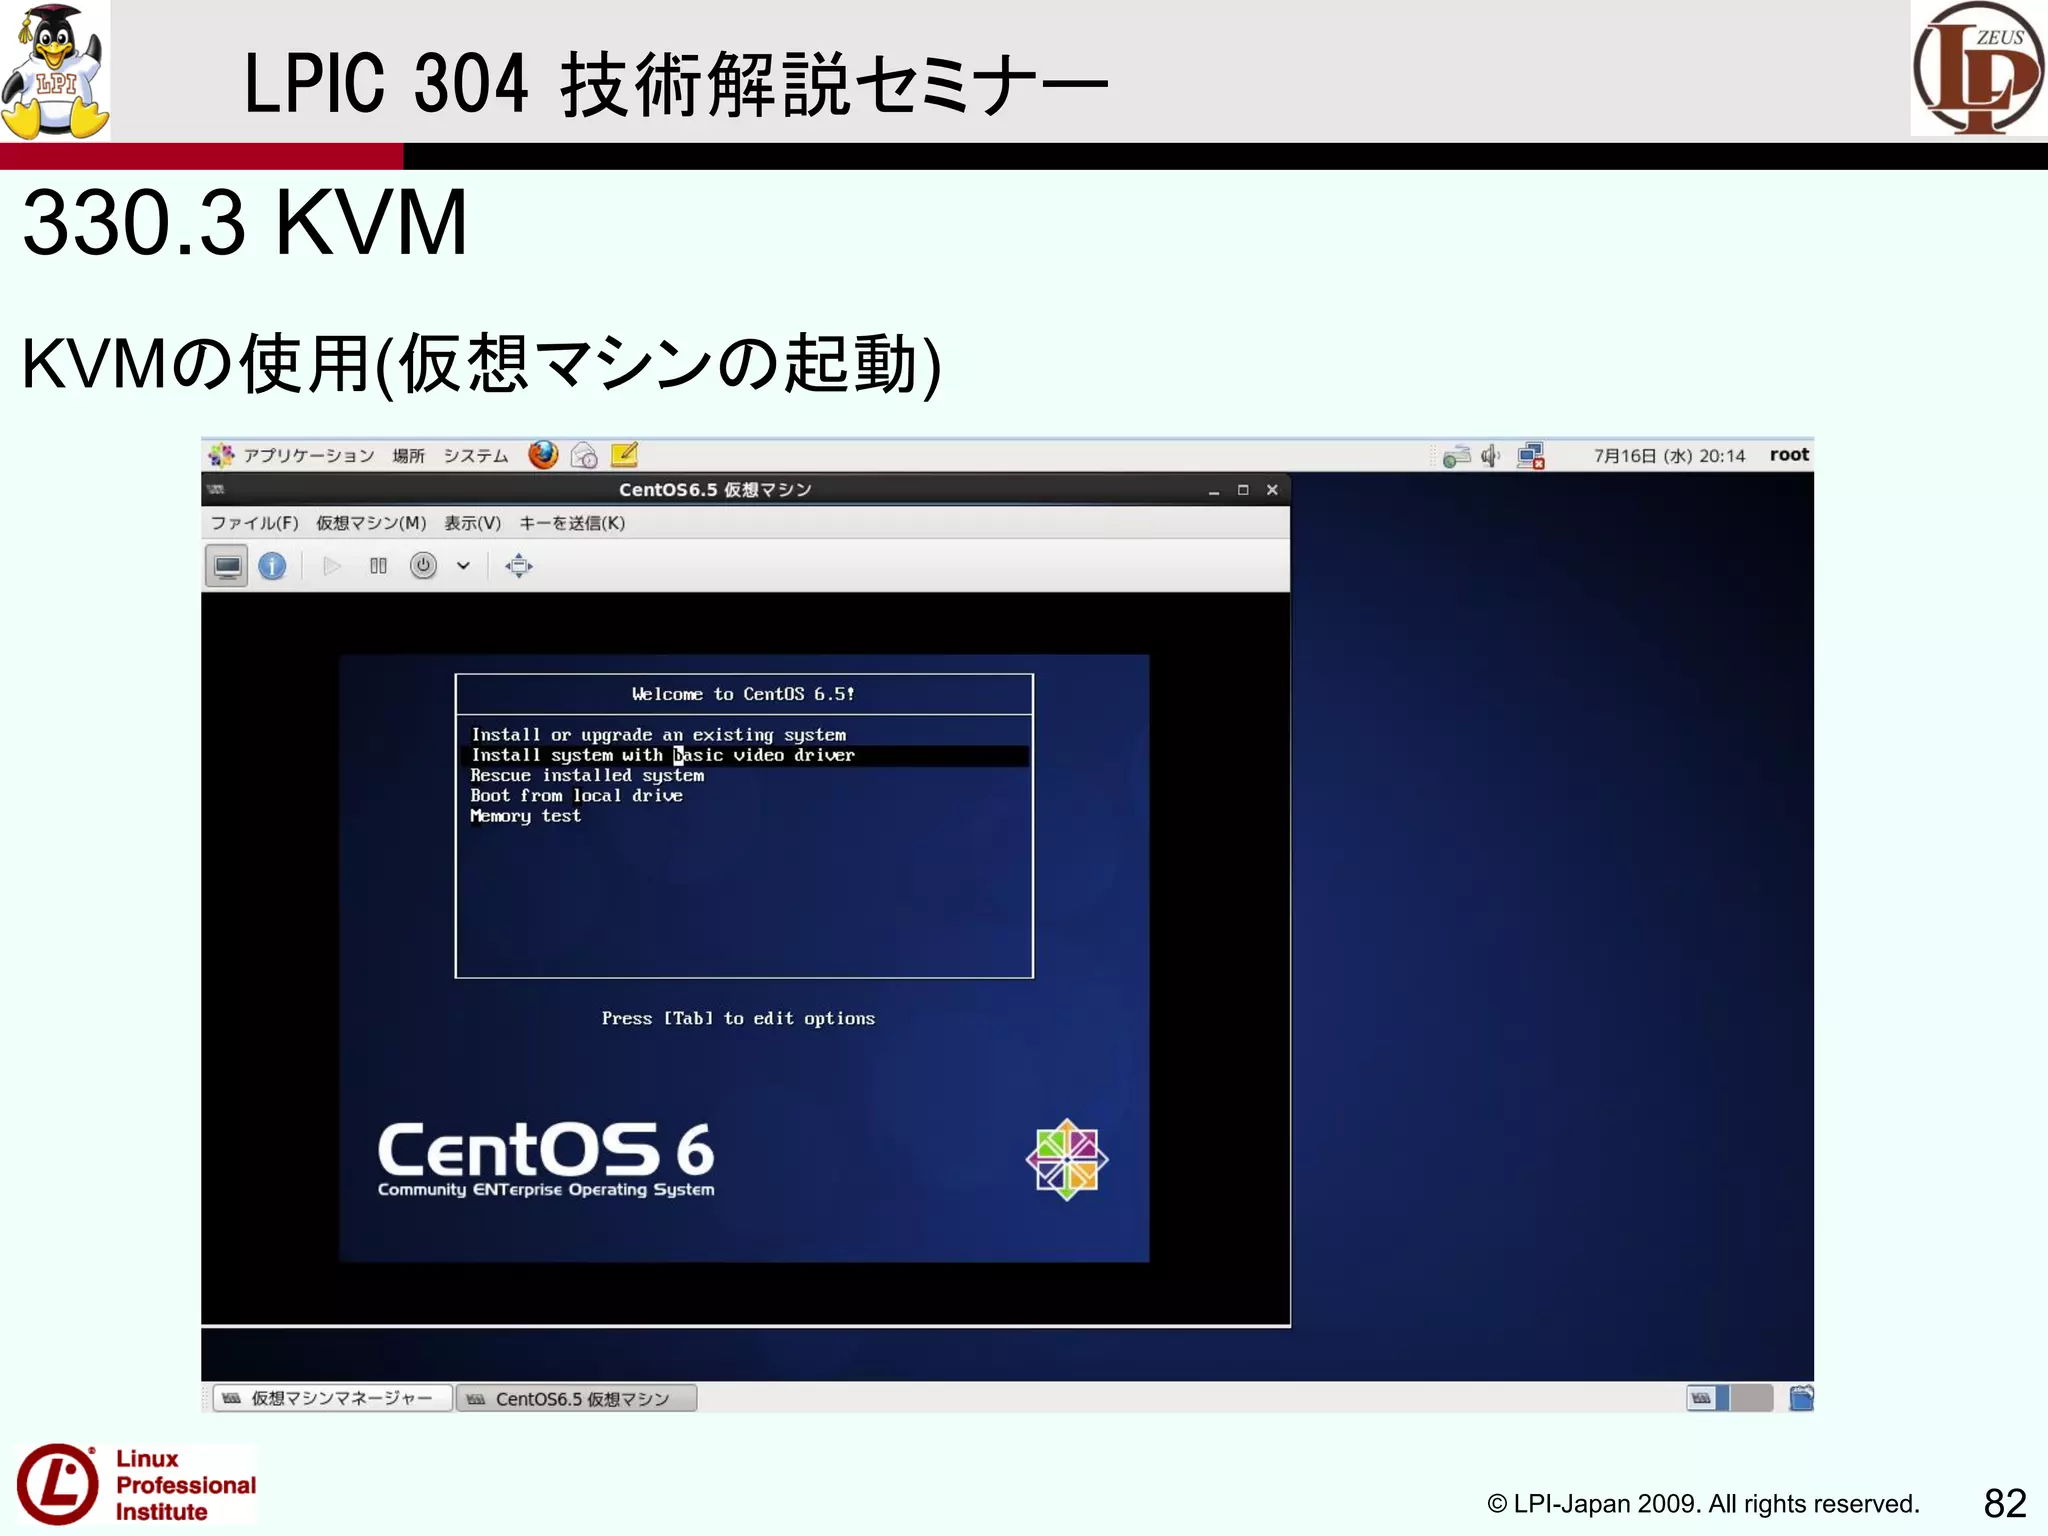The height and width of the screenshot is (1536, 2048).
Task: Open the volume speaker tray icon
Action: pyautogui.click(x=1490, y=456)
